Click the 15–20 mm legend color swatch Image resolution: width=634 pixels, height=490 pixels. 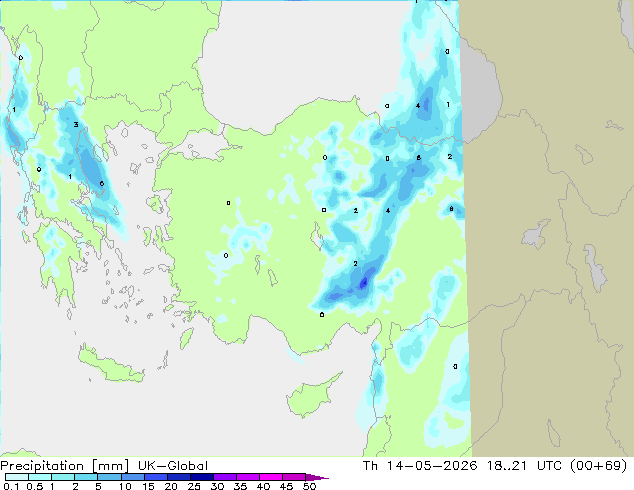(x=156, y=477)
